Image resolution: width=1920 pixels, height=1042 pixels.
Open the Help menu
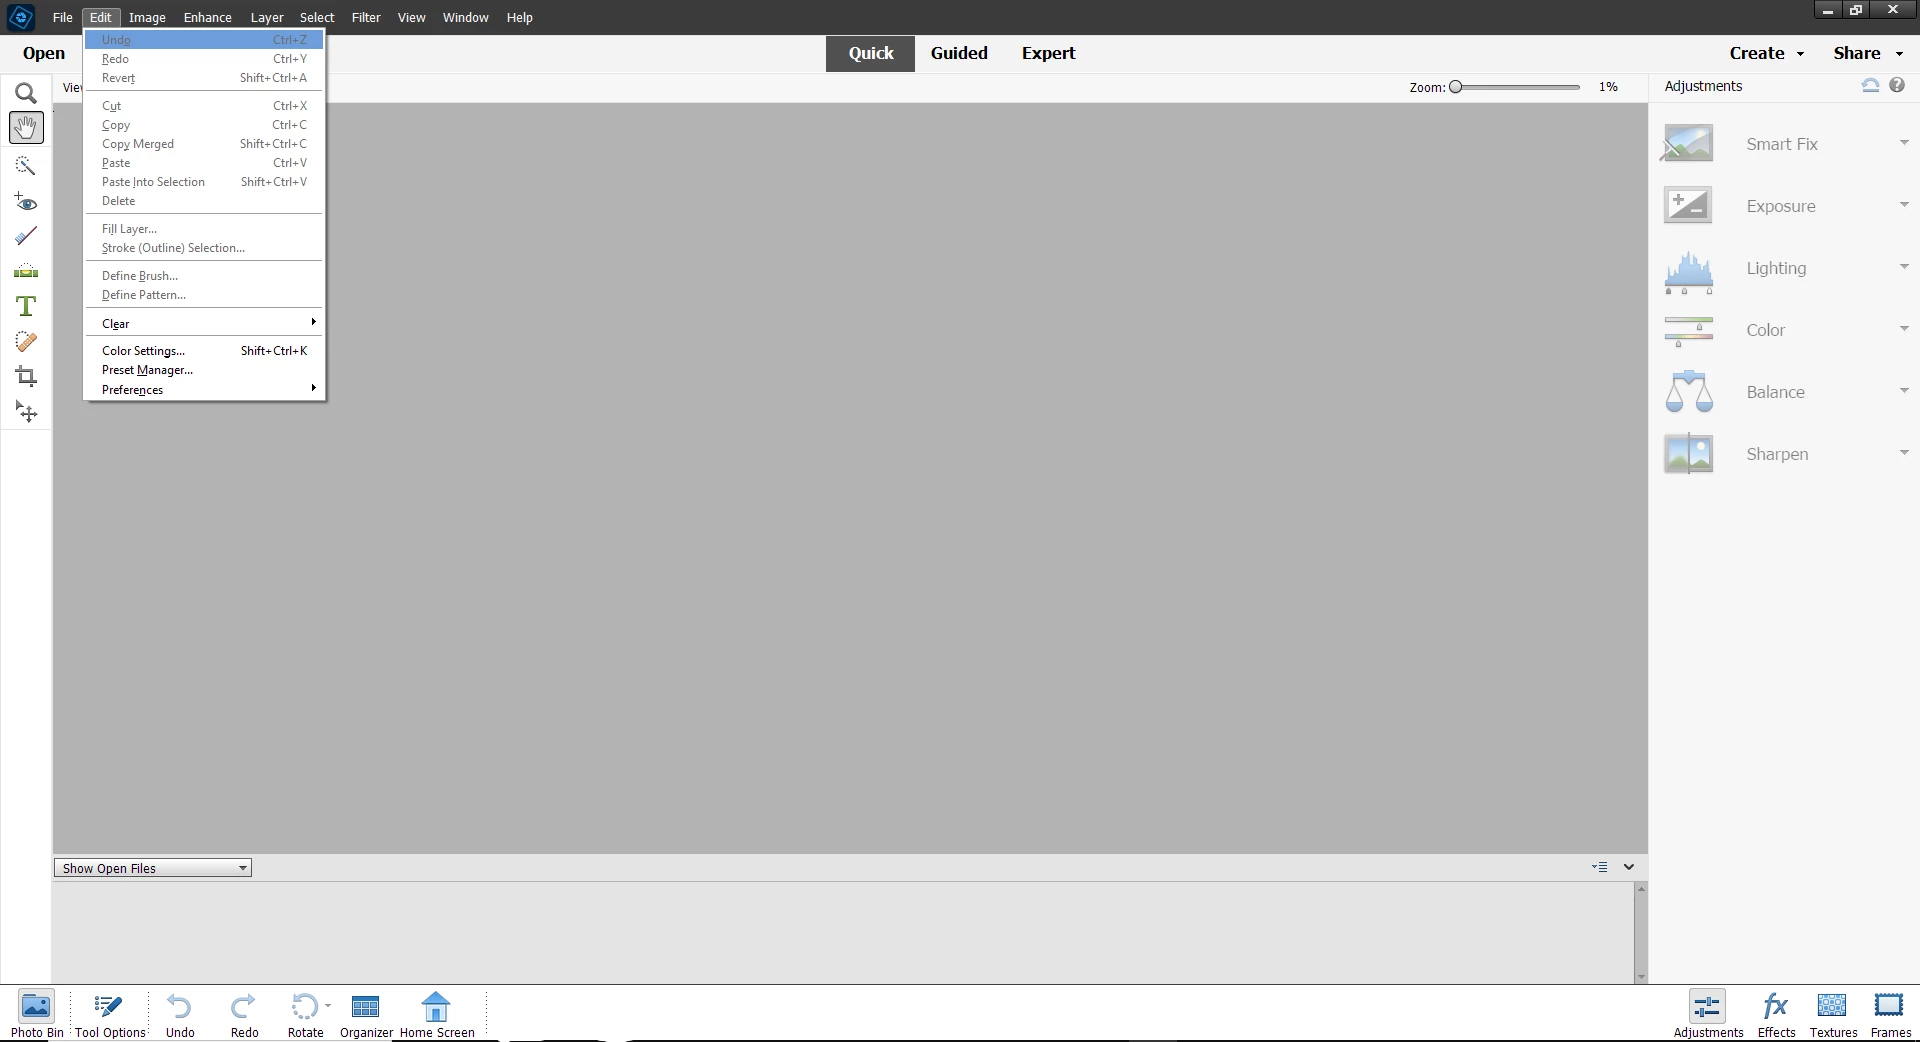(519, 17)
